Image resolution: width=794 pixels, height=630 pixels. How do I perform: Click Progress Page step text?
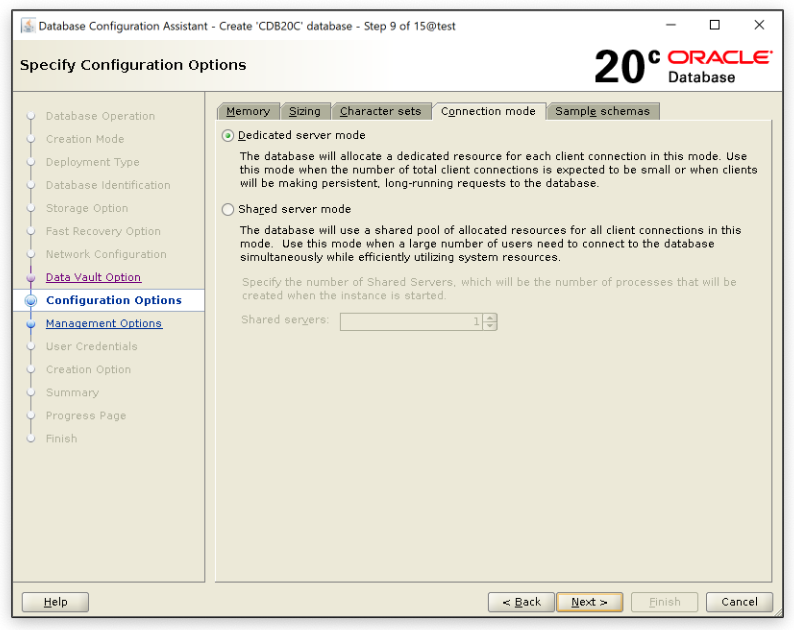tap(86, 416)
